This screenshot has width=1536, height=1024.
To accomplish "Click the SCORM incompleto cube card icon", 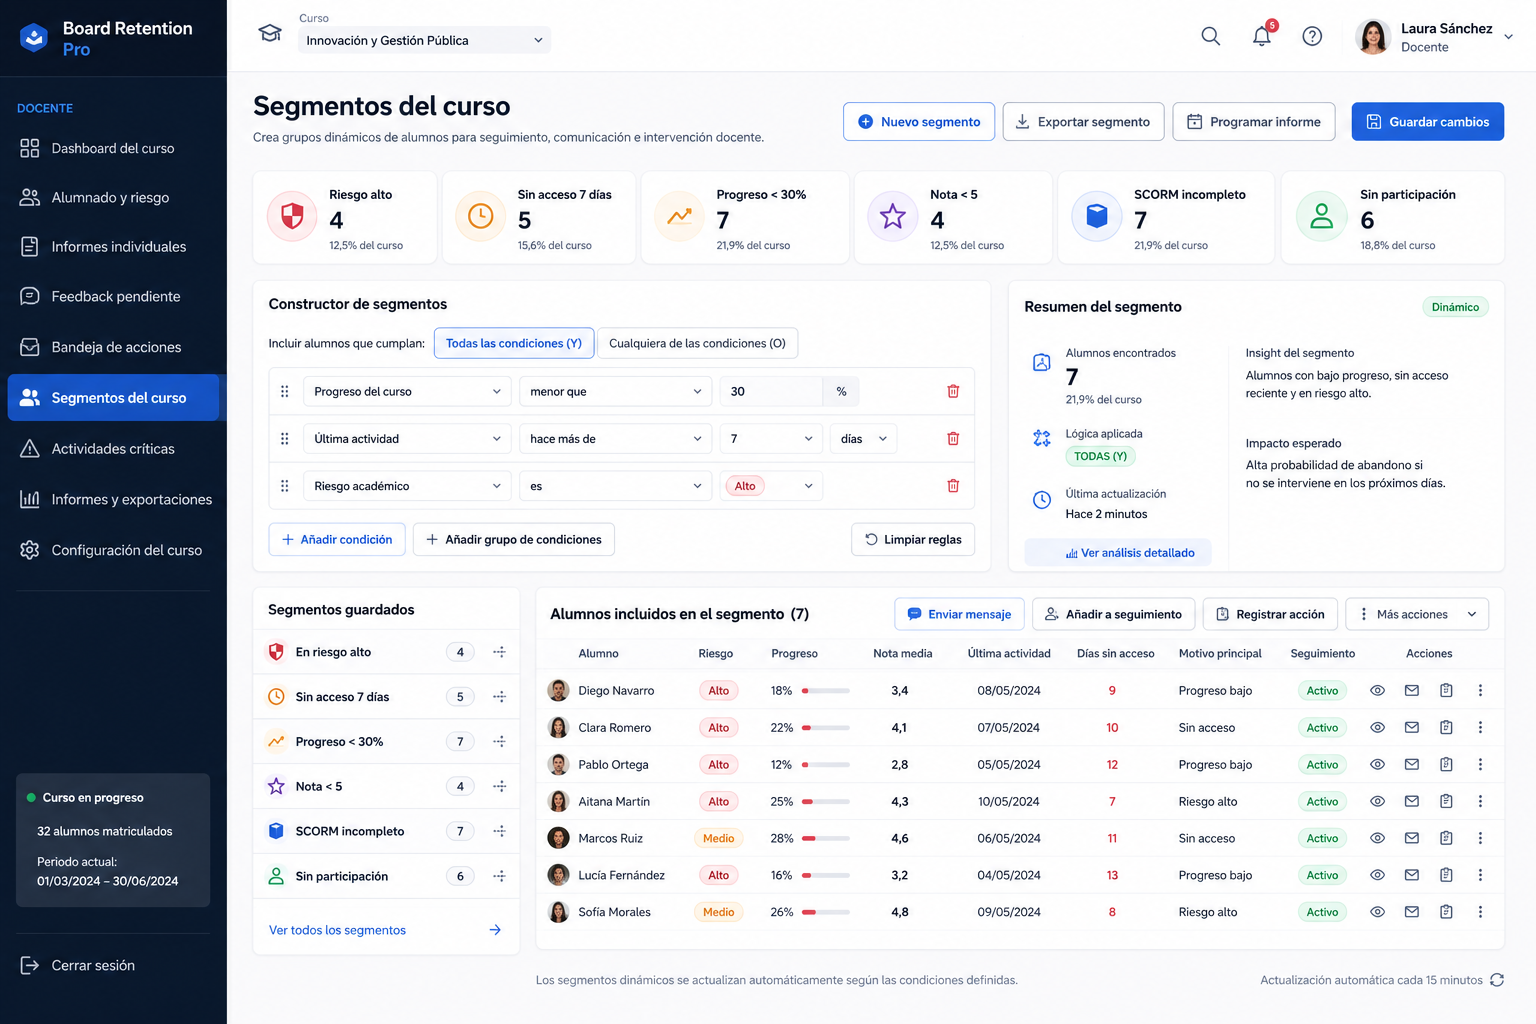I will click(1097, 216).
